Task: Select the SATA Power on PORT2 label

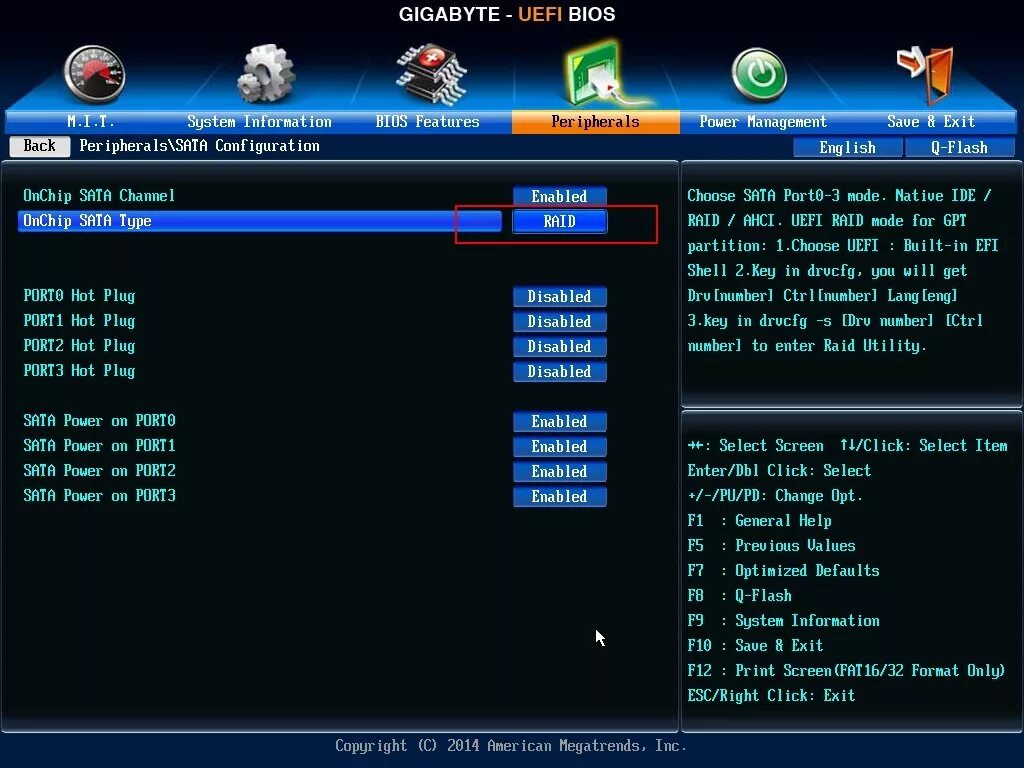Action: (x=99, y=471)
